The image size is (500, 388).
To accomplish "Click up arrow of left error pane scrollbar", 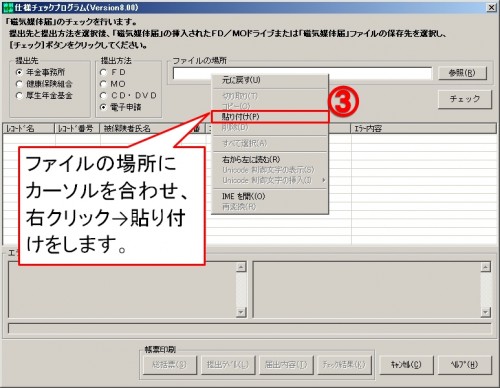I will 241,267.
